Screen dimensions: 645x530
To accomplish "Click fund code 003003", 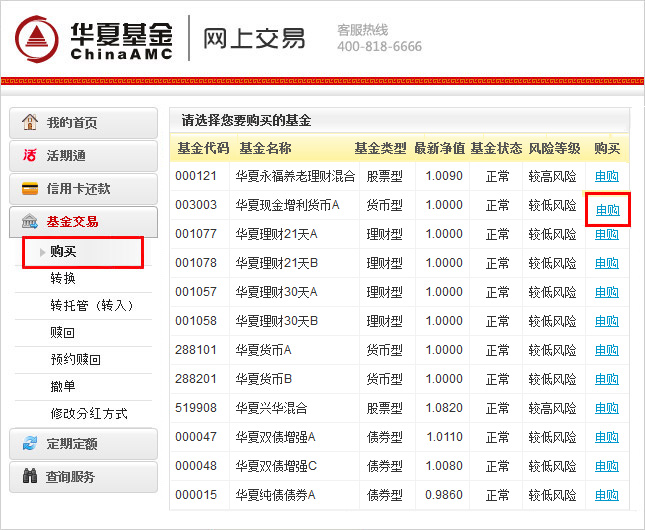I will [196, 205].
